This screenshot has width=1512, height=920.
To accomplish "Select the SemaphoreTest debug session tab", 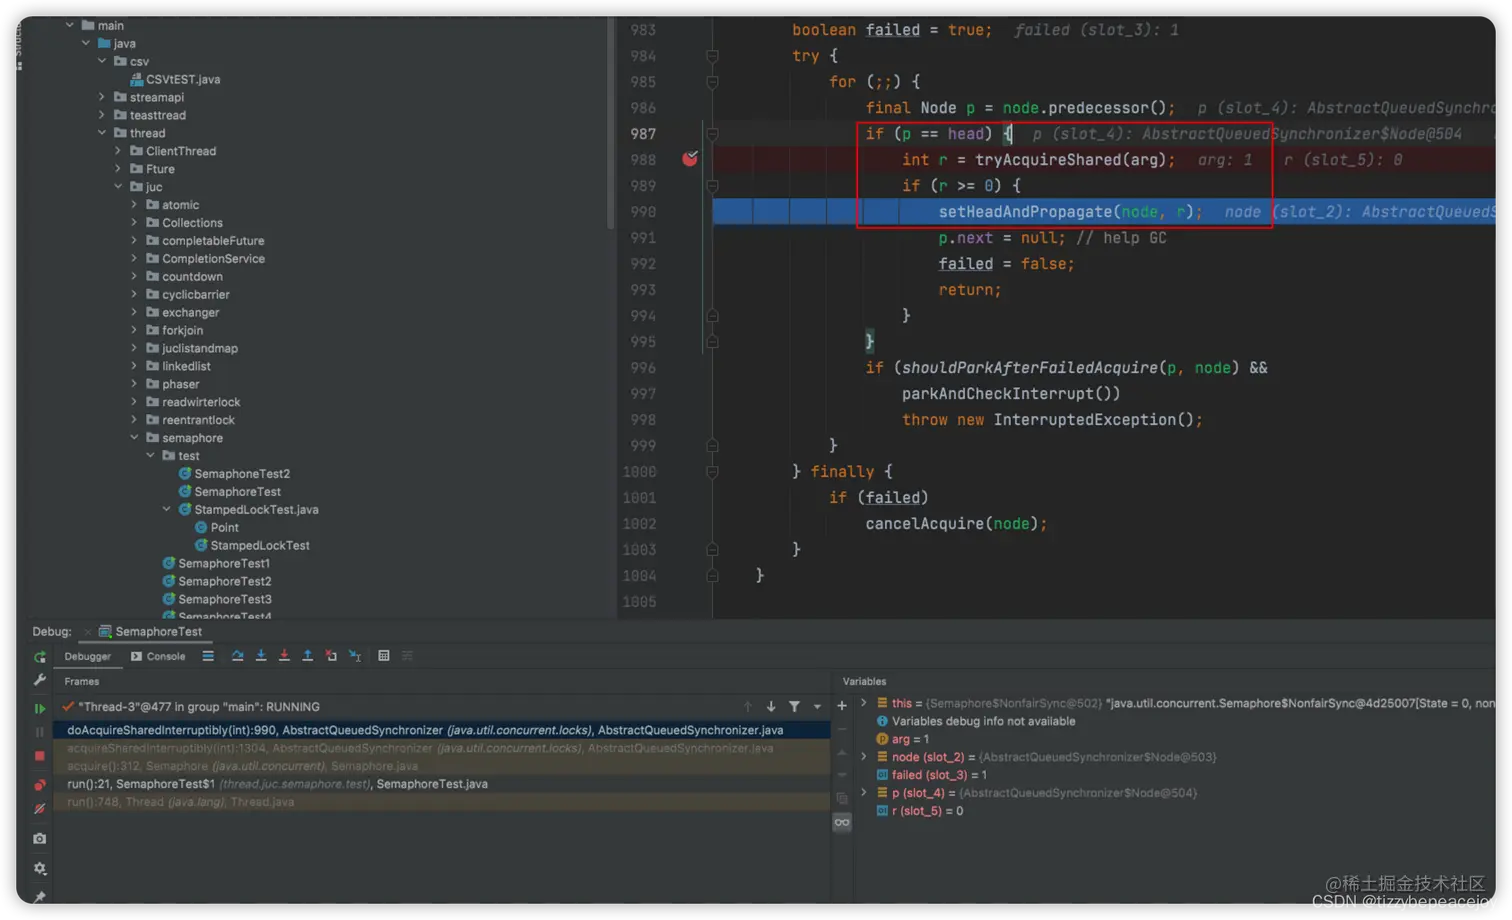I will coord(150,632).
